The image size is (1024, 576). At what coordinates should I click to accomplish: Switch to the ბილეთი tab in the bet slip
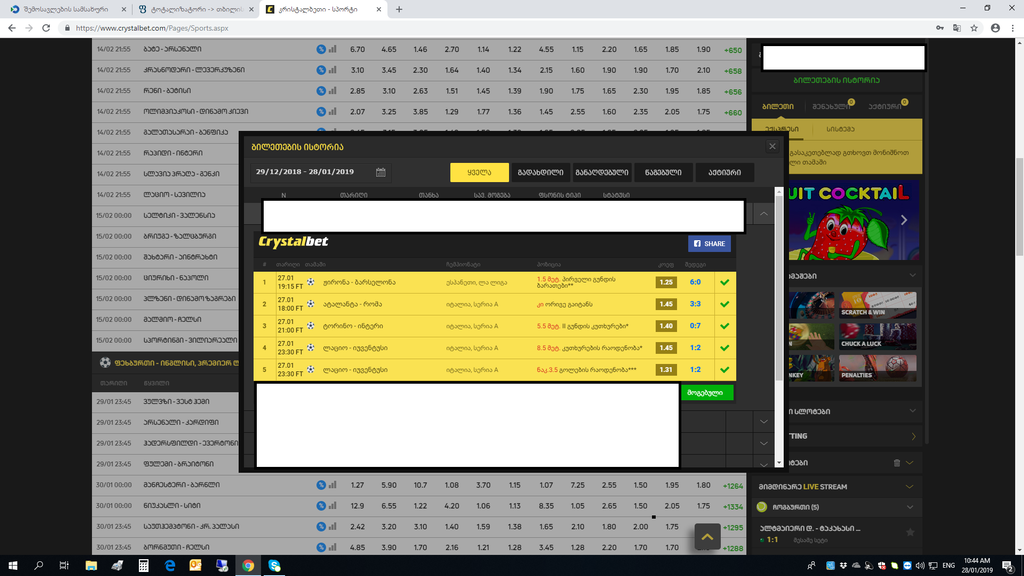tap(778, 106)
